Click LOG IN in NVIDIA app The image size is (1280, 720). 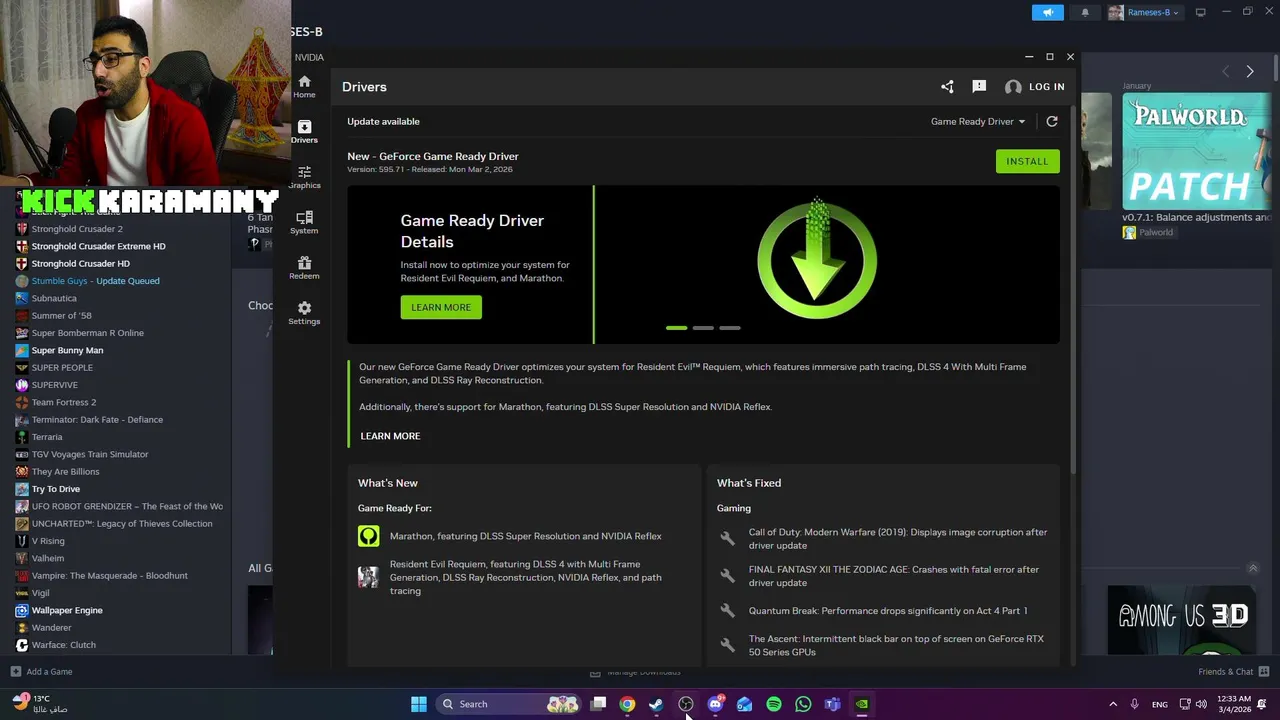pyautogui.click(x=1047, y=87)
